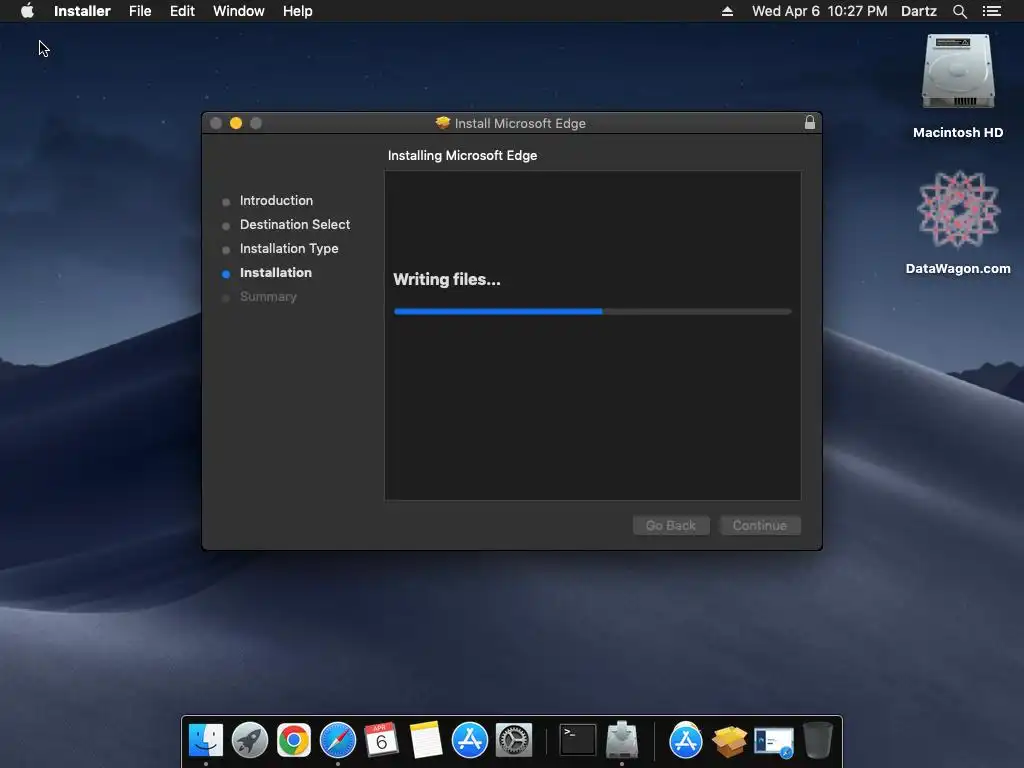Open the window-shortcut icon beside Trash
Screen dimensions: 1024x768
(774, 742)
